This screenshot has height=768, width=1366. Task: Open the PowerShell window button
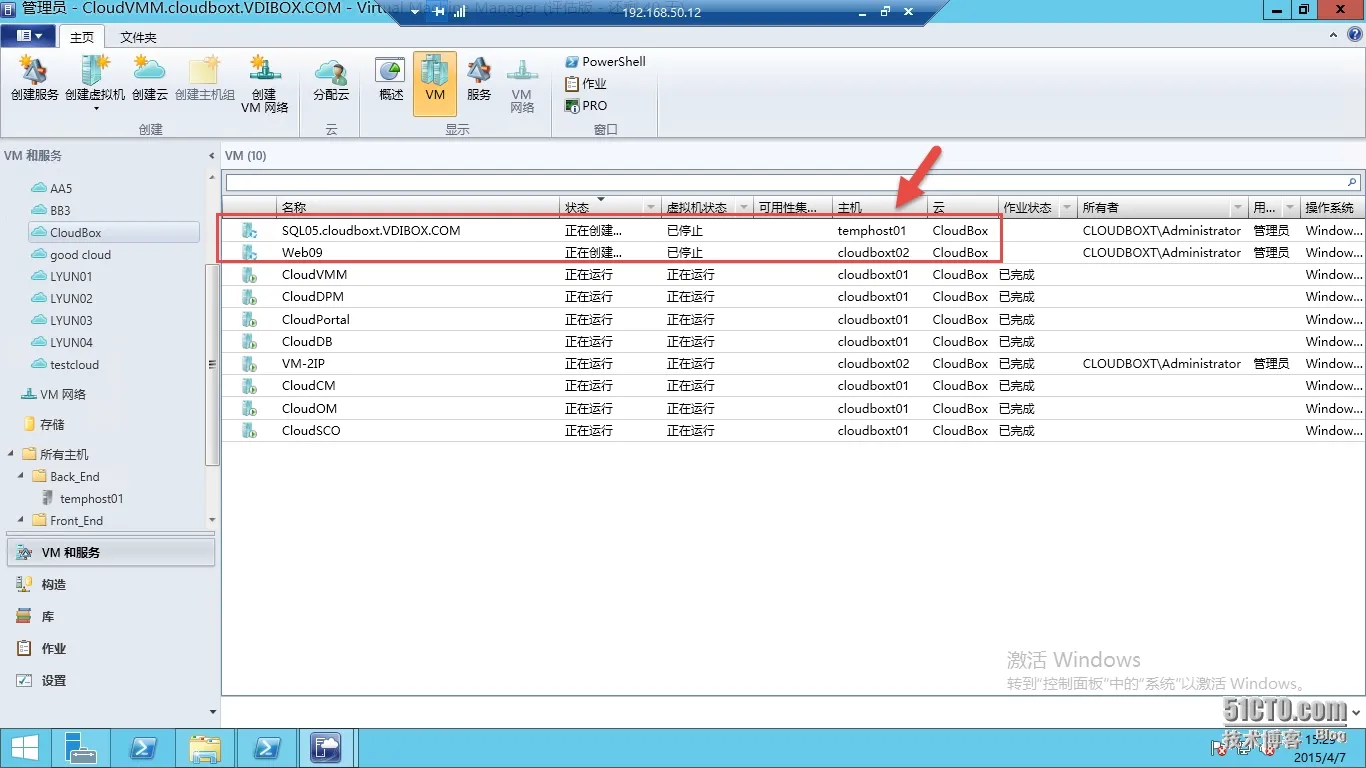pos(605,61)
